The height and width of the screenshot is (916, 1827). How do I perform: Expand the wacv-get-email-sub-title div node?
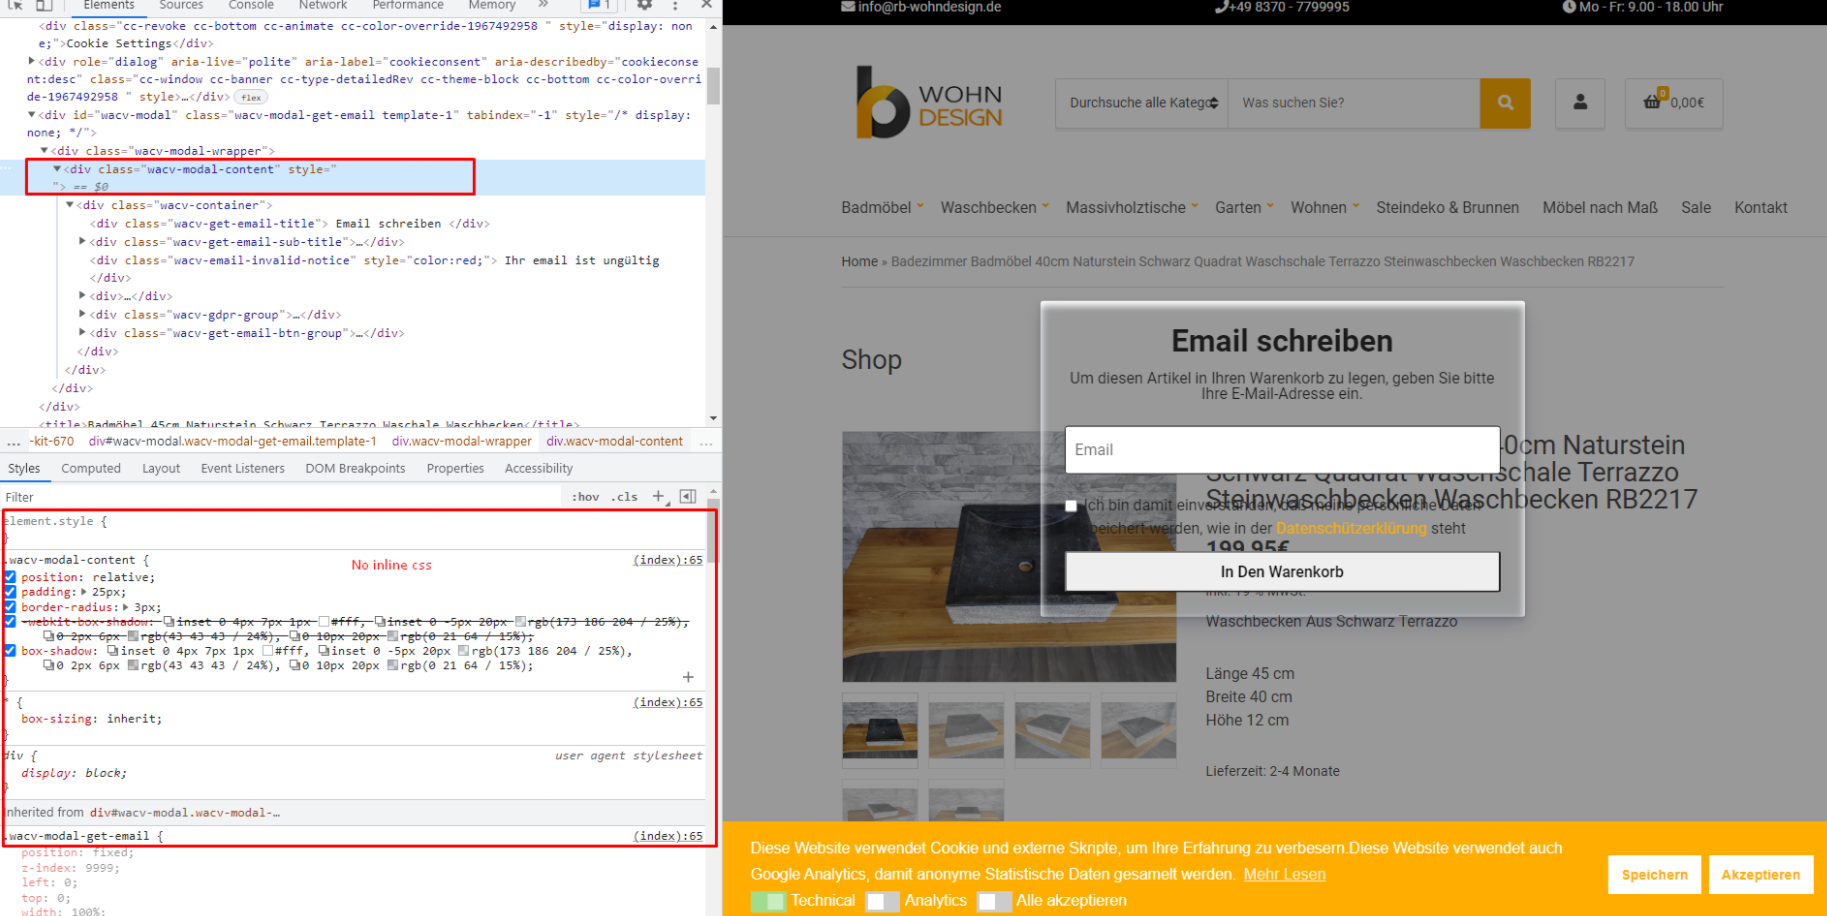82,242
